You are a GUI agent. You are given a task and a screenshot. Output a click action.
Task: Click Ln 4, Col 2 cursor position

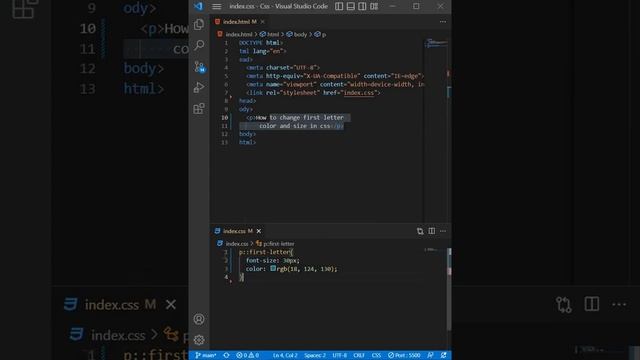[285, 355]
